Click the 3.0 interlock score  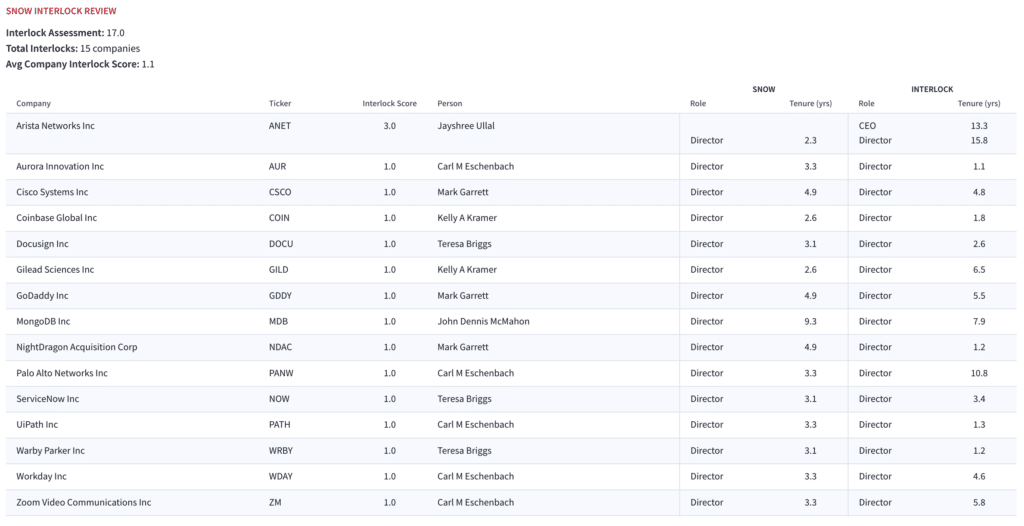point(389,125)
